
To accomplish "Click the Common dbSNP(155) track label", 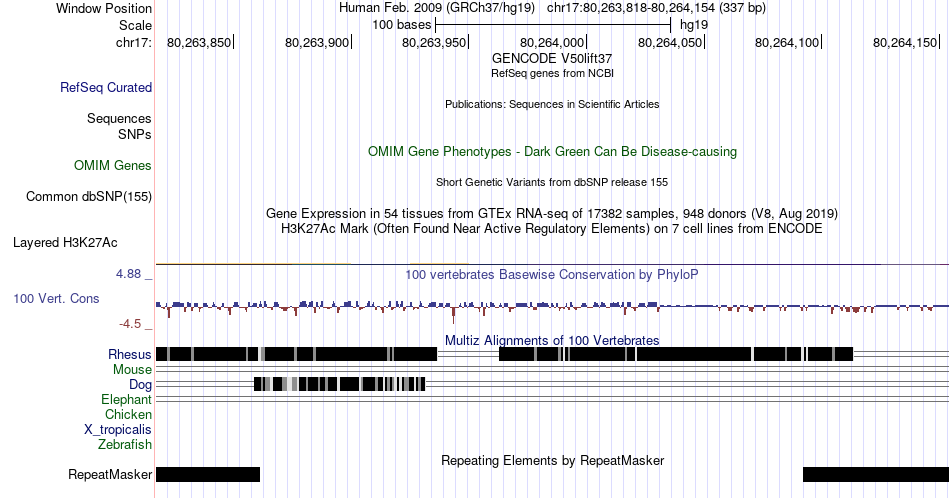I will click(89, 196).
